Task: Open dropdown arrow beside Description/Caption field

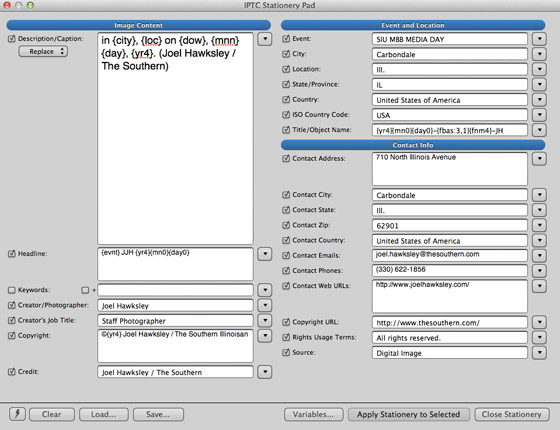Action: [x=265, y=39]
